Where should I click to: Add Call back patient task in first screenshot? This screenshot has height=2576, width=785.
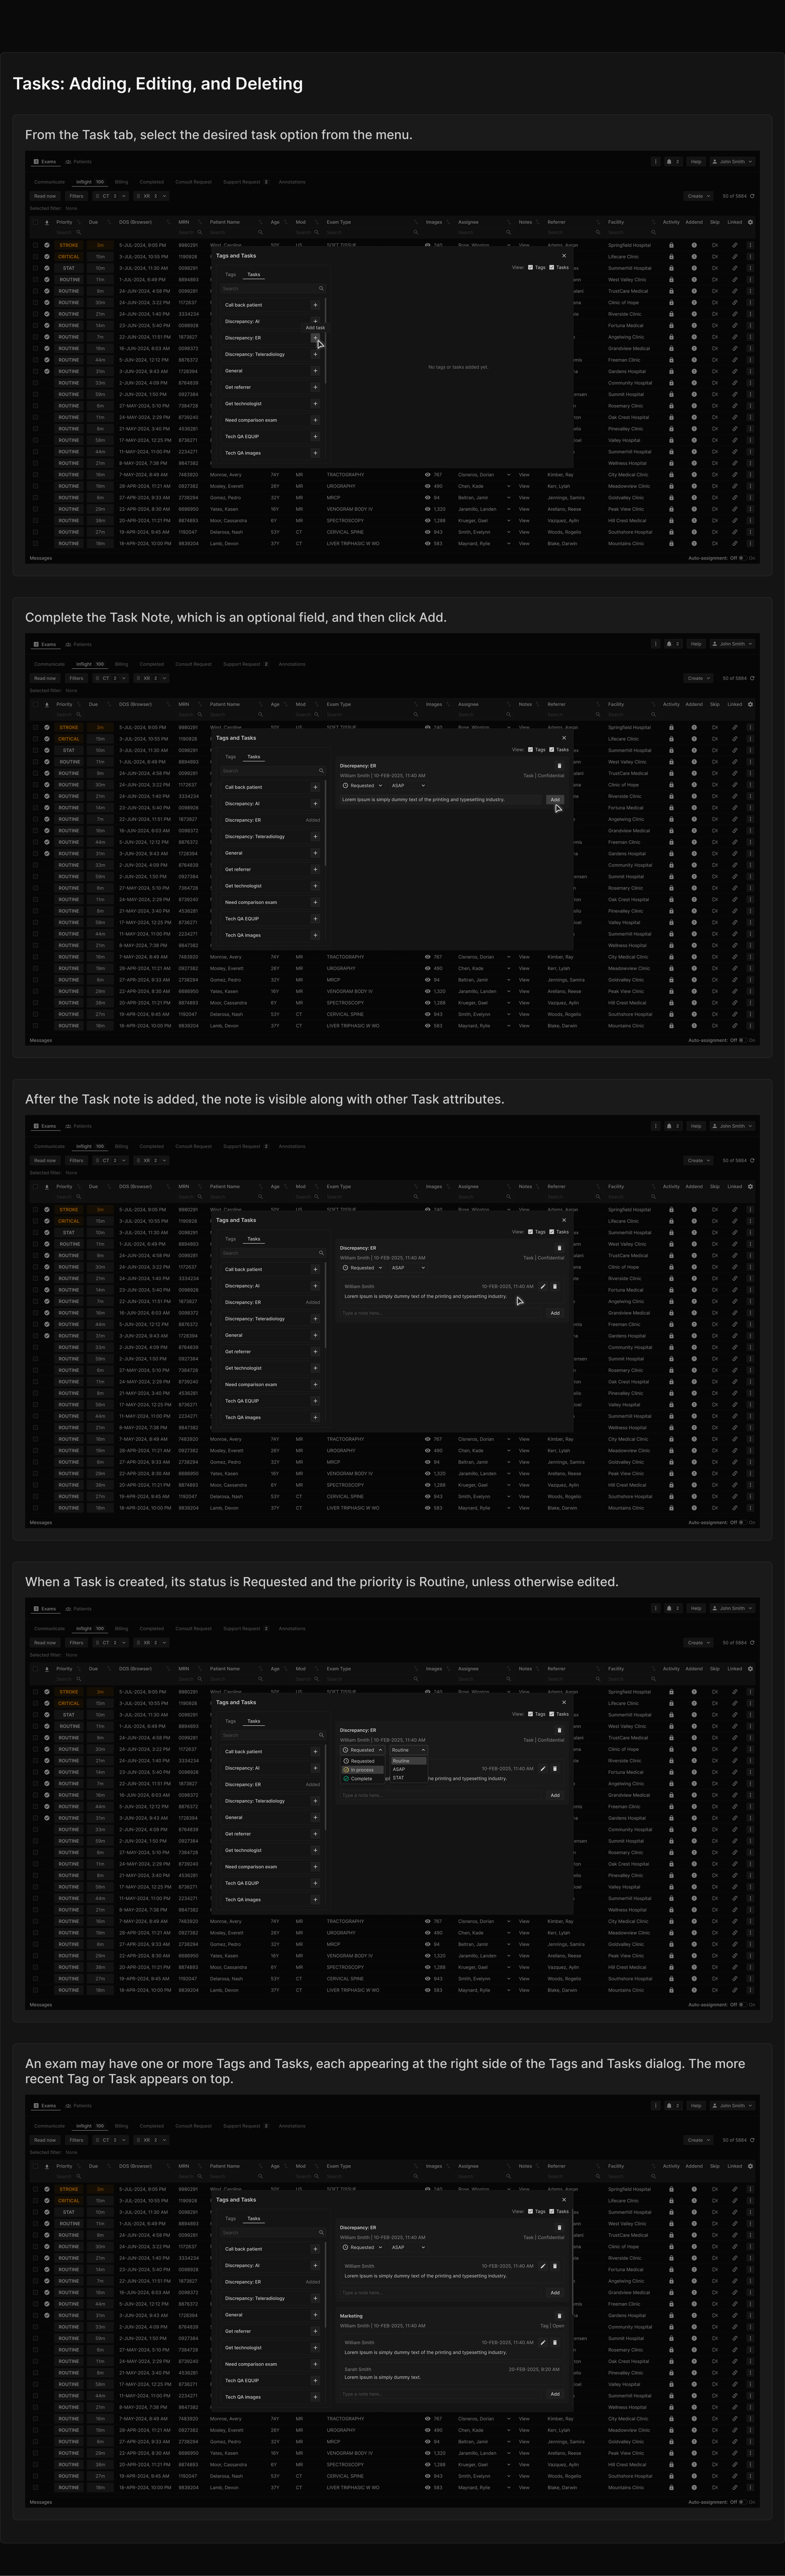(315, 305)
